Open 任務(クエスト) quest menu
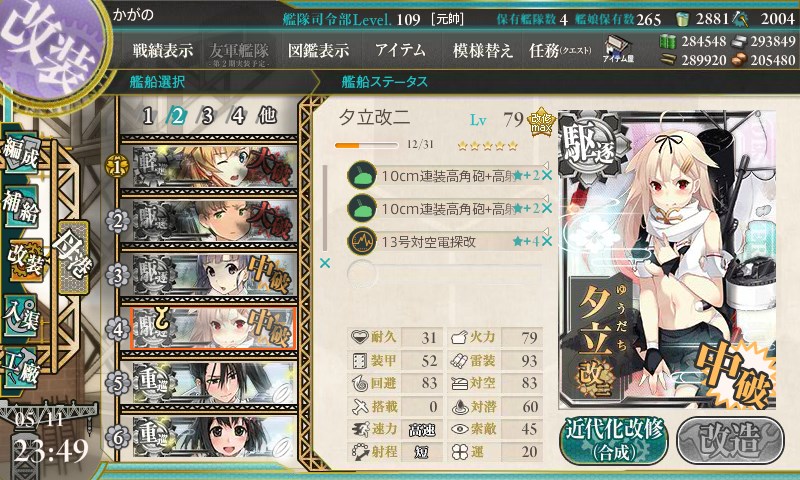Image resolution: width=800 pixels, height=480 pixels. coord(560,50)
